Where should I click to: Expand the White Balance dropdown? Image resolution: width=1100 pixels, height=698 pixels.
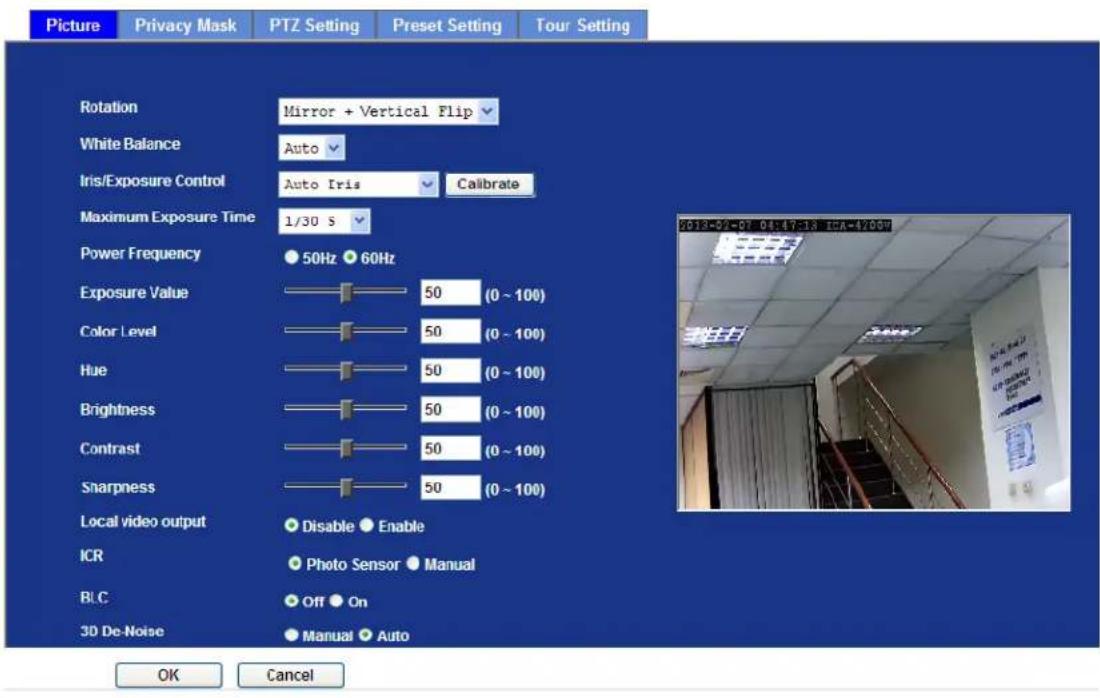coord(311,148)
